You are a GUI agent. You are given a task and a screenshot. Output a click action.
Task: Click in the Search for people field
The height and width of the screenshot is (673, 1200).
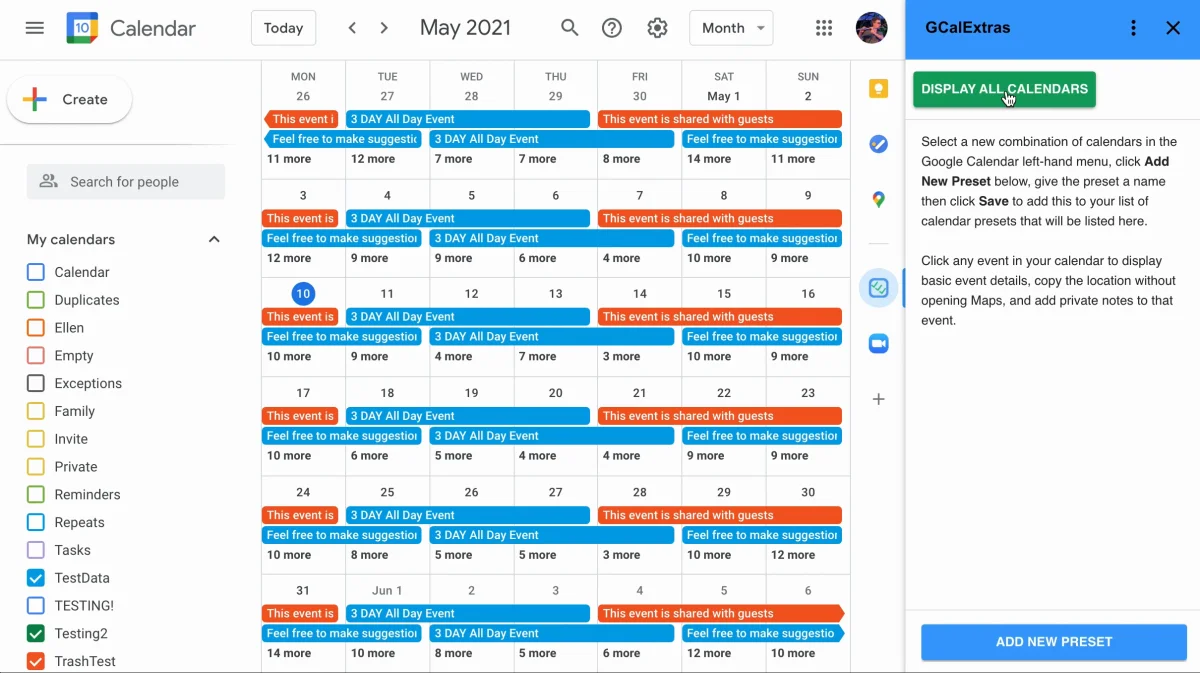[126, 182]
